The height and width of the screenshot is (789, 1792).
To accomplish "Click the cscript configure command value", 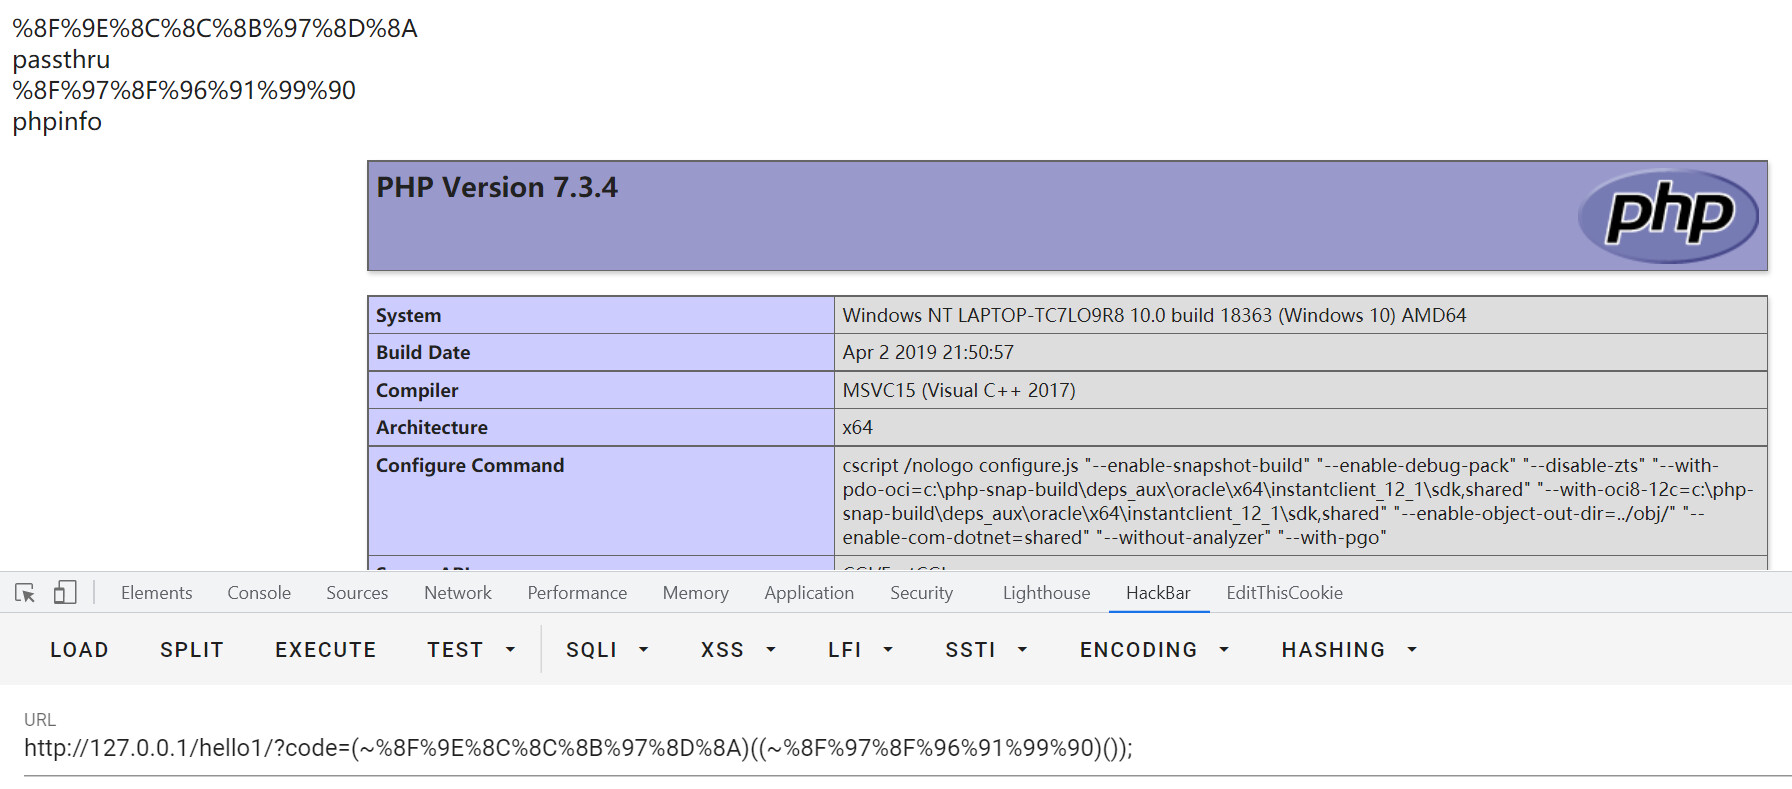I will [1298, 501].
